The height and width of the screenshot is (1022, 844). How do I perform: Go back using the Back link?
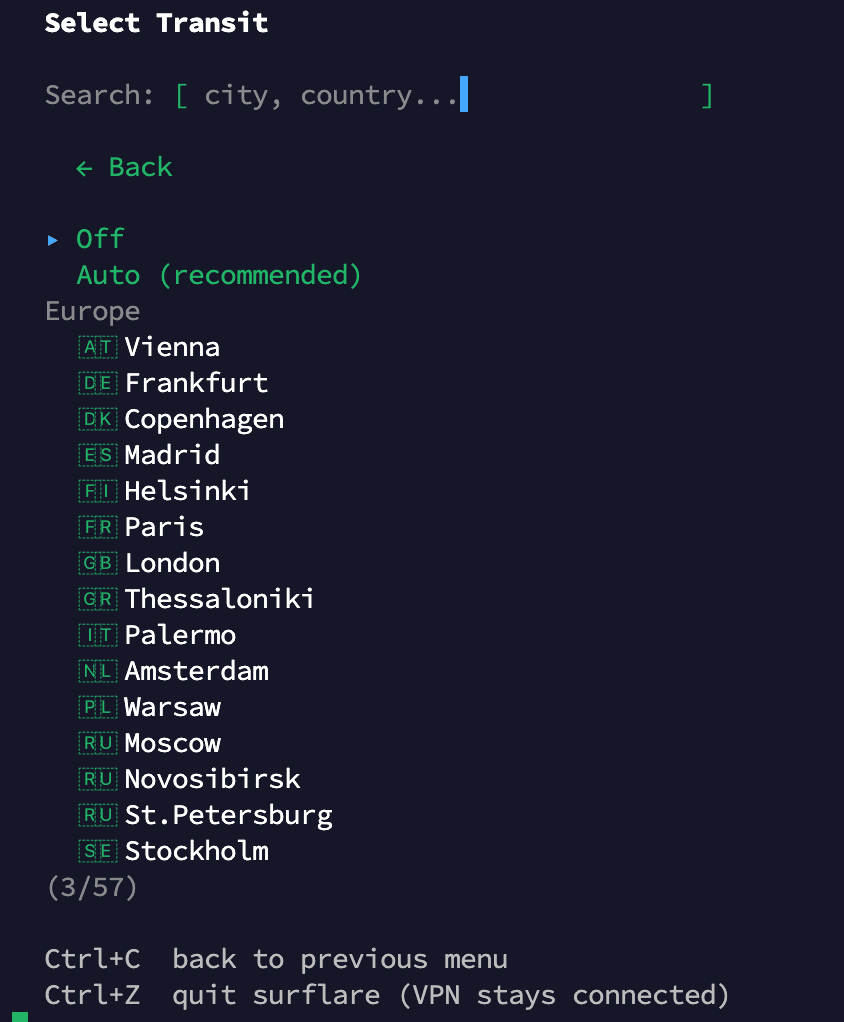125,167
